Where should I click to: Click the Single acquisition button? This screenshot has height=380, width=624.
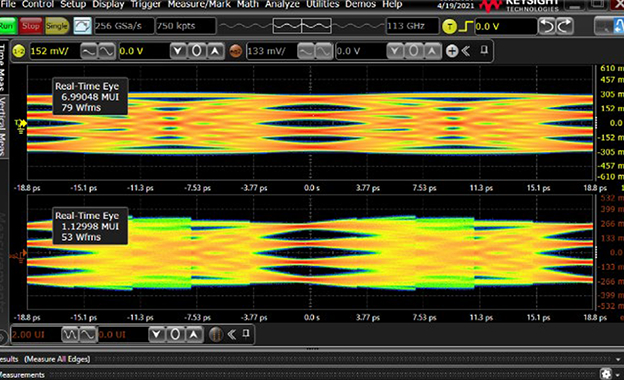(57, 26)
